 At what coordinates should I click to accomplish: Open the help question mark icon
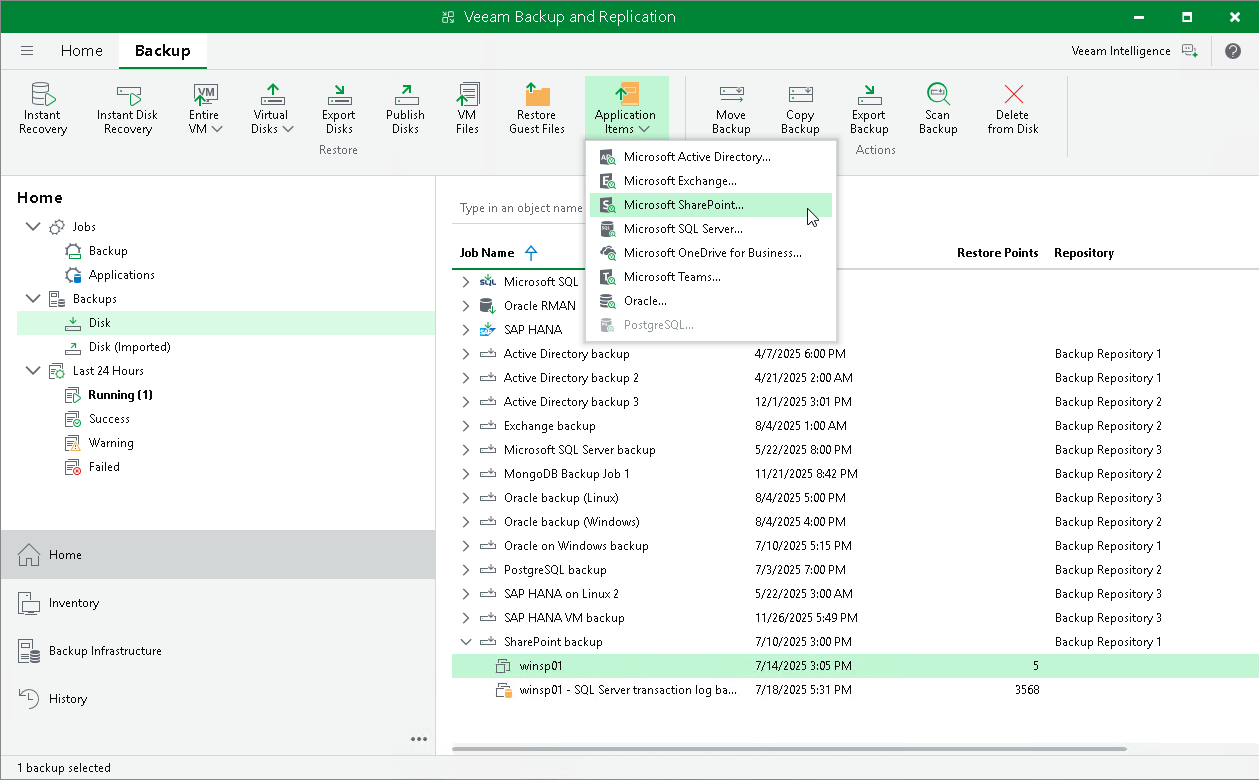tap(1232, 51)
